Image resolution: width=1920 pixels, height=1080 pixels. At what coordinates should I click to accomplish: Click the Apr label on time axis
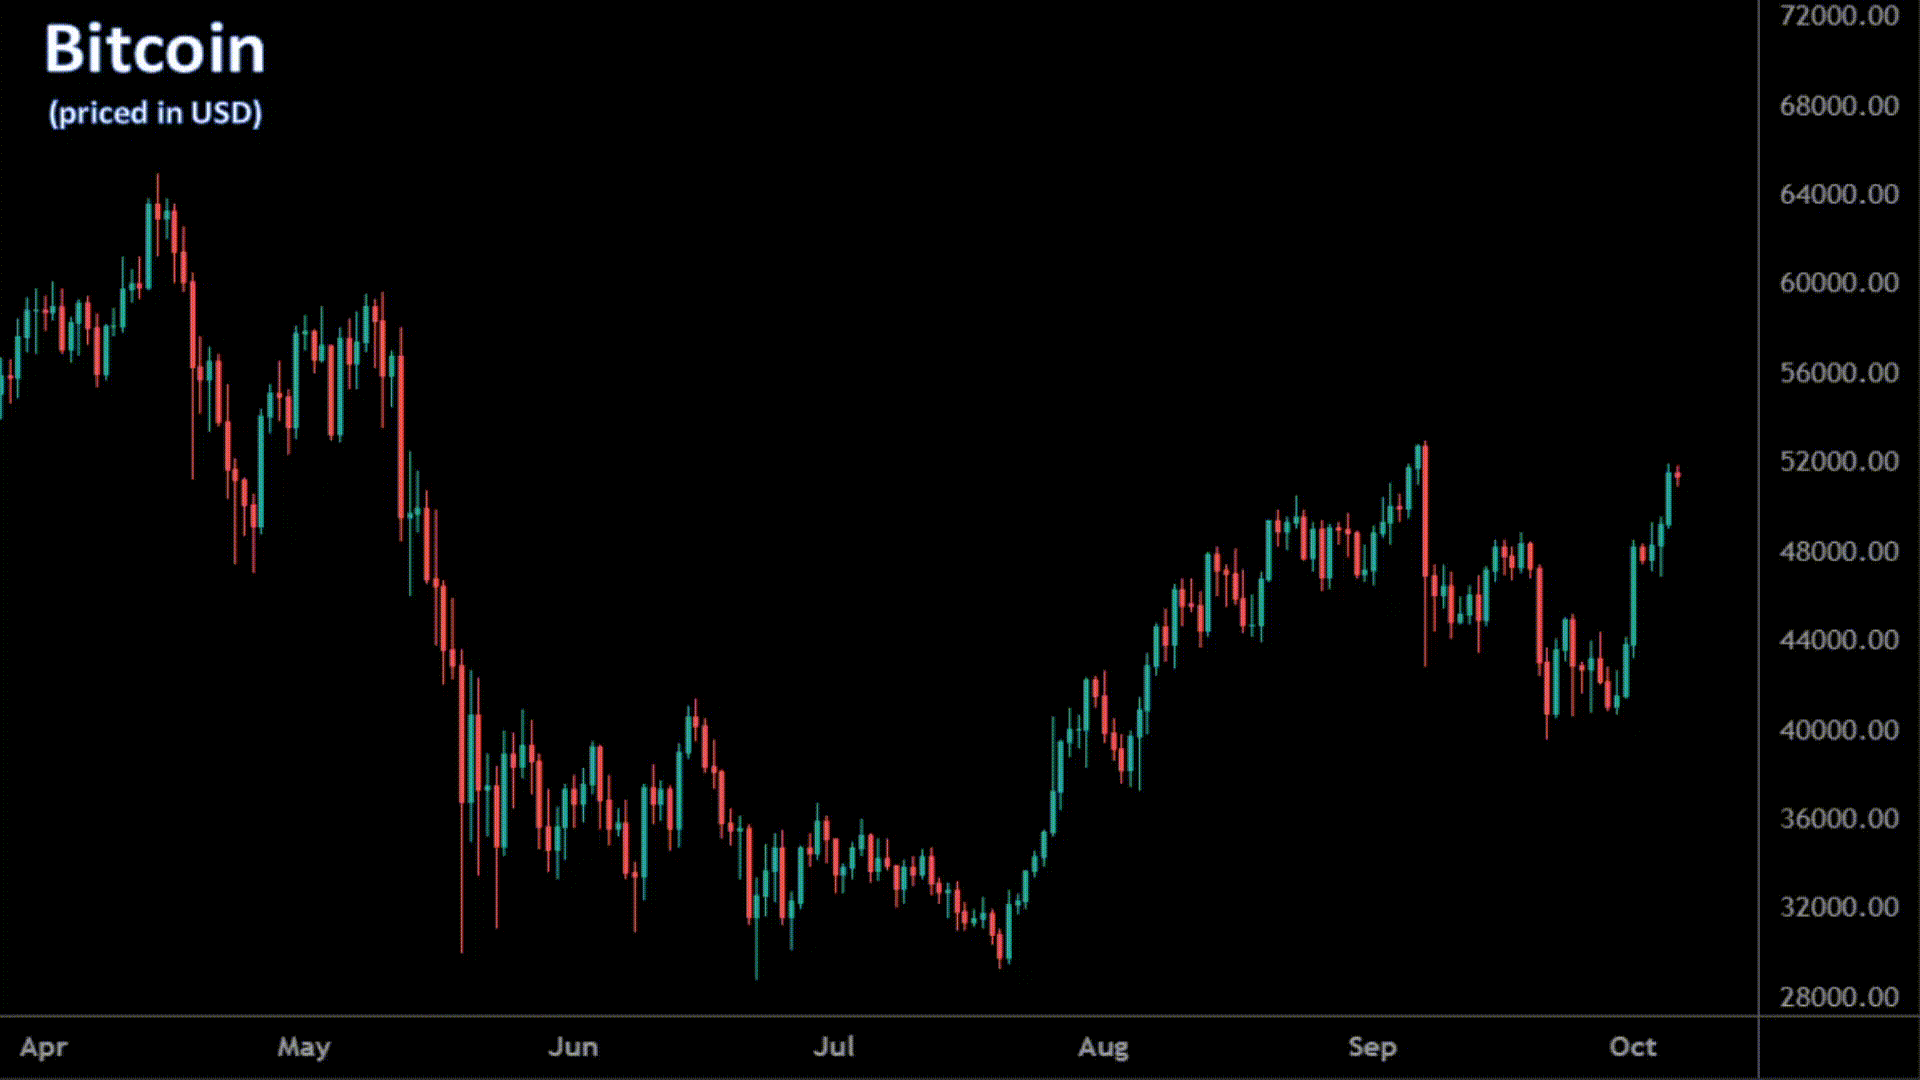44,1048
